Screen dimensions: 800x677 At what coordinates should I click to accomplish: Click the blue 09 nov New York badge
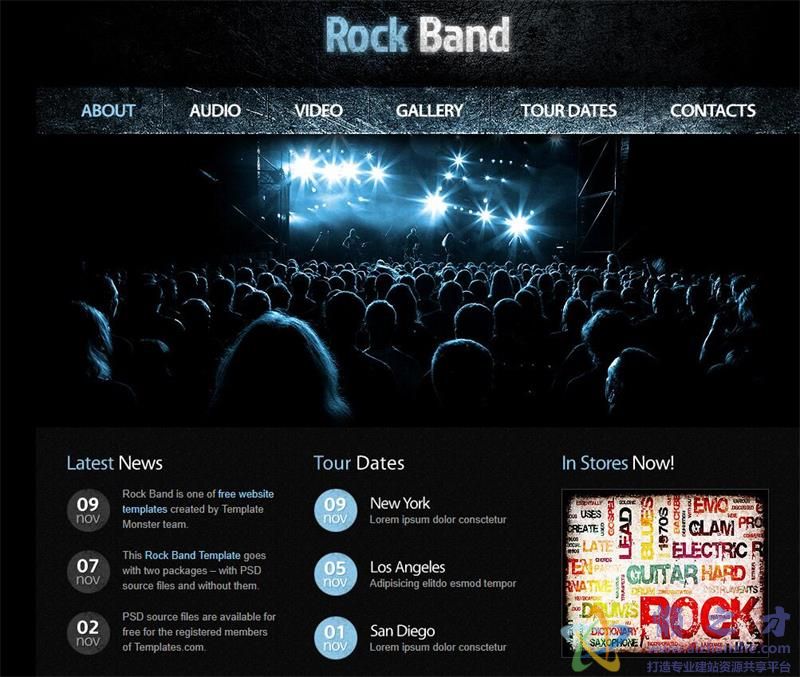335,511
